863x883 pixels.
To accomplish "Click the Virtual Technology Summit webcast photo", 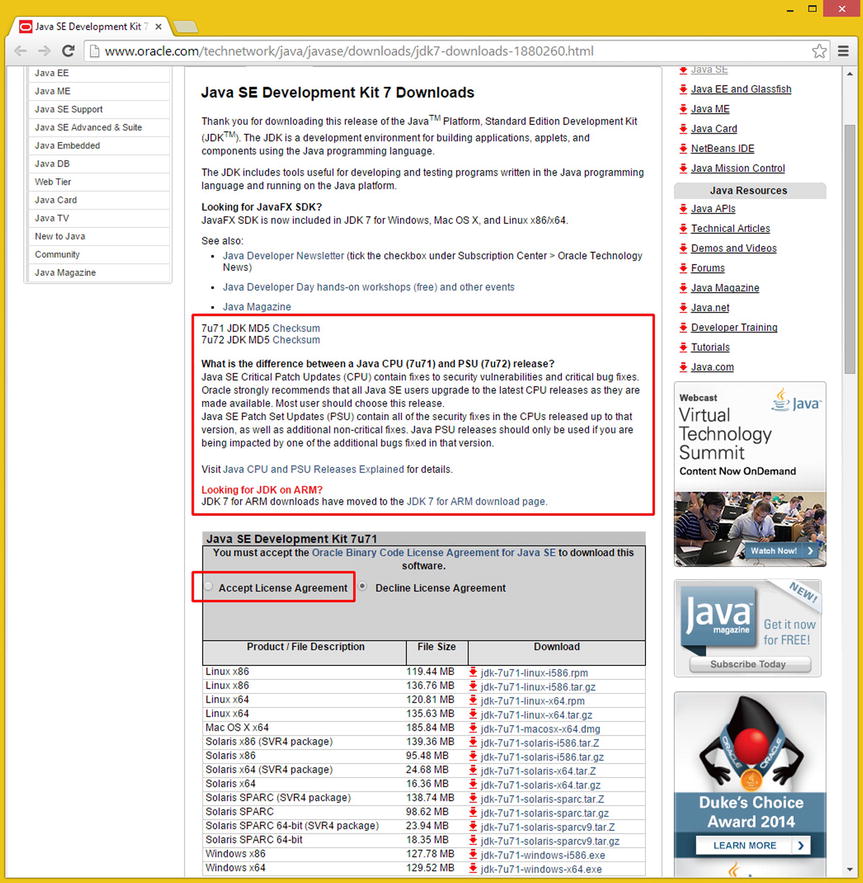I will (750, 528).
